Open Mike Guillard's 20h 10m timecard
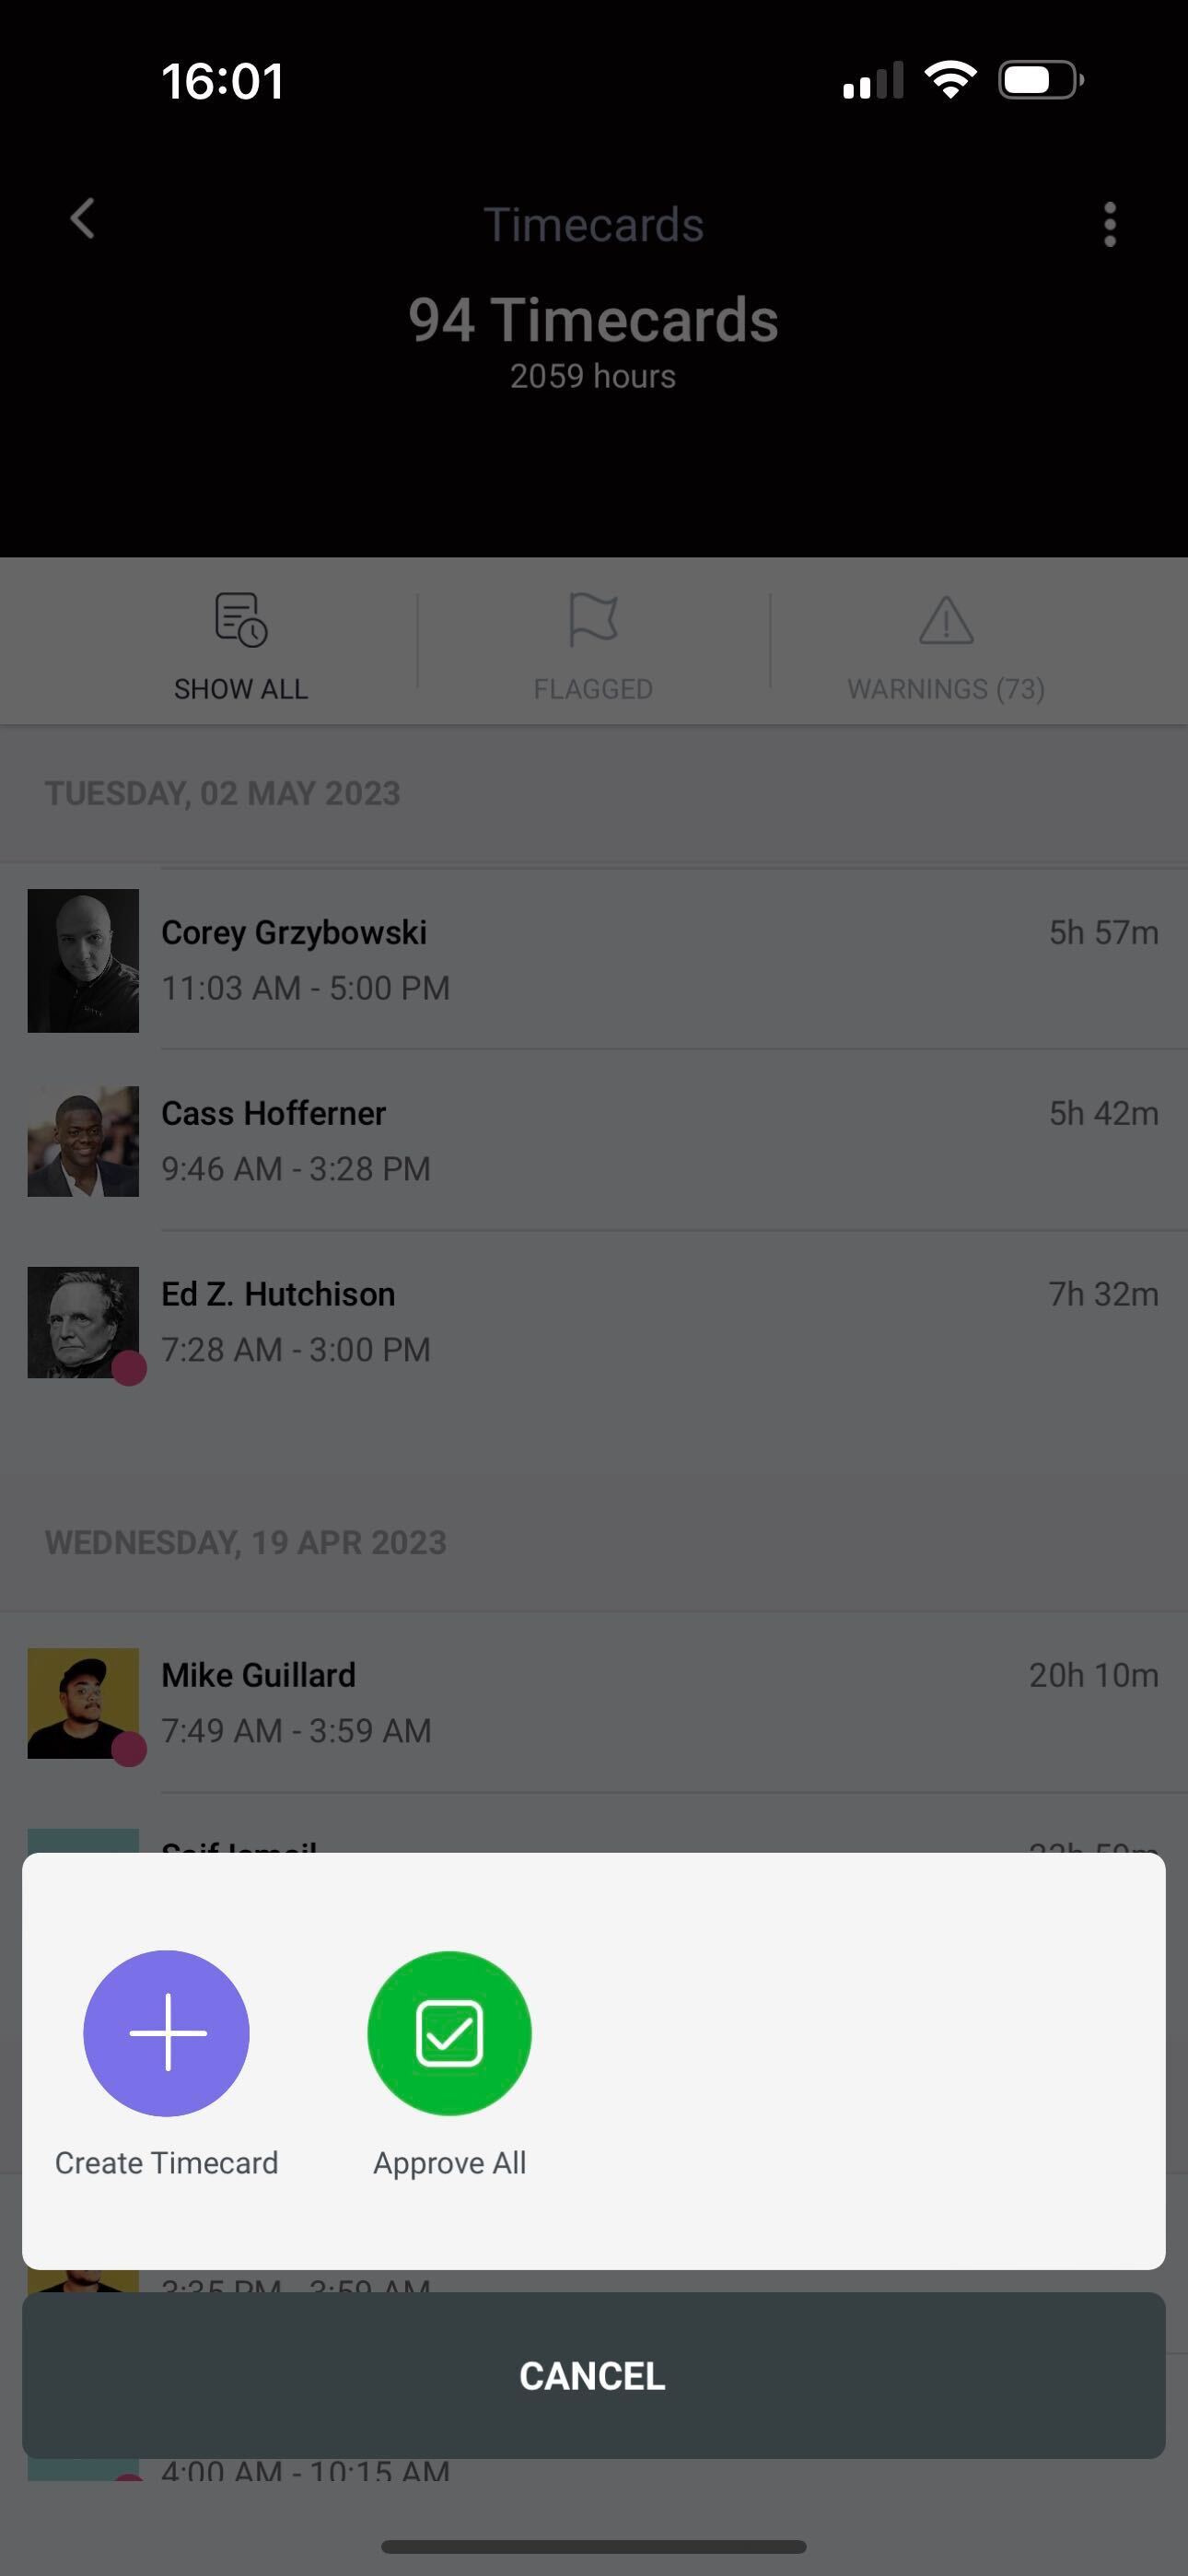1188x2576 pixels. 594,1703
